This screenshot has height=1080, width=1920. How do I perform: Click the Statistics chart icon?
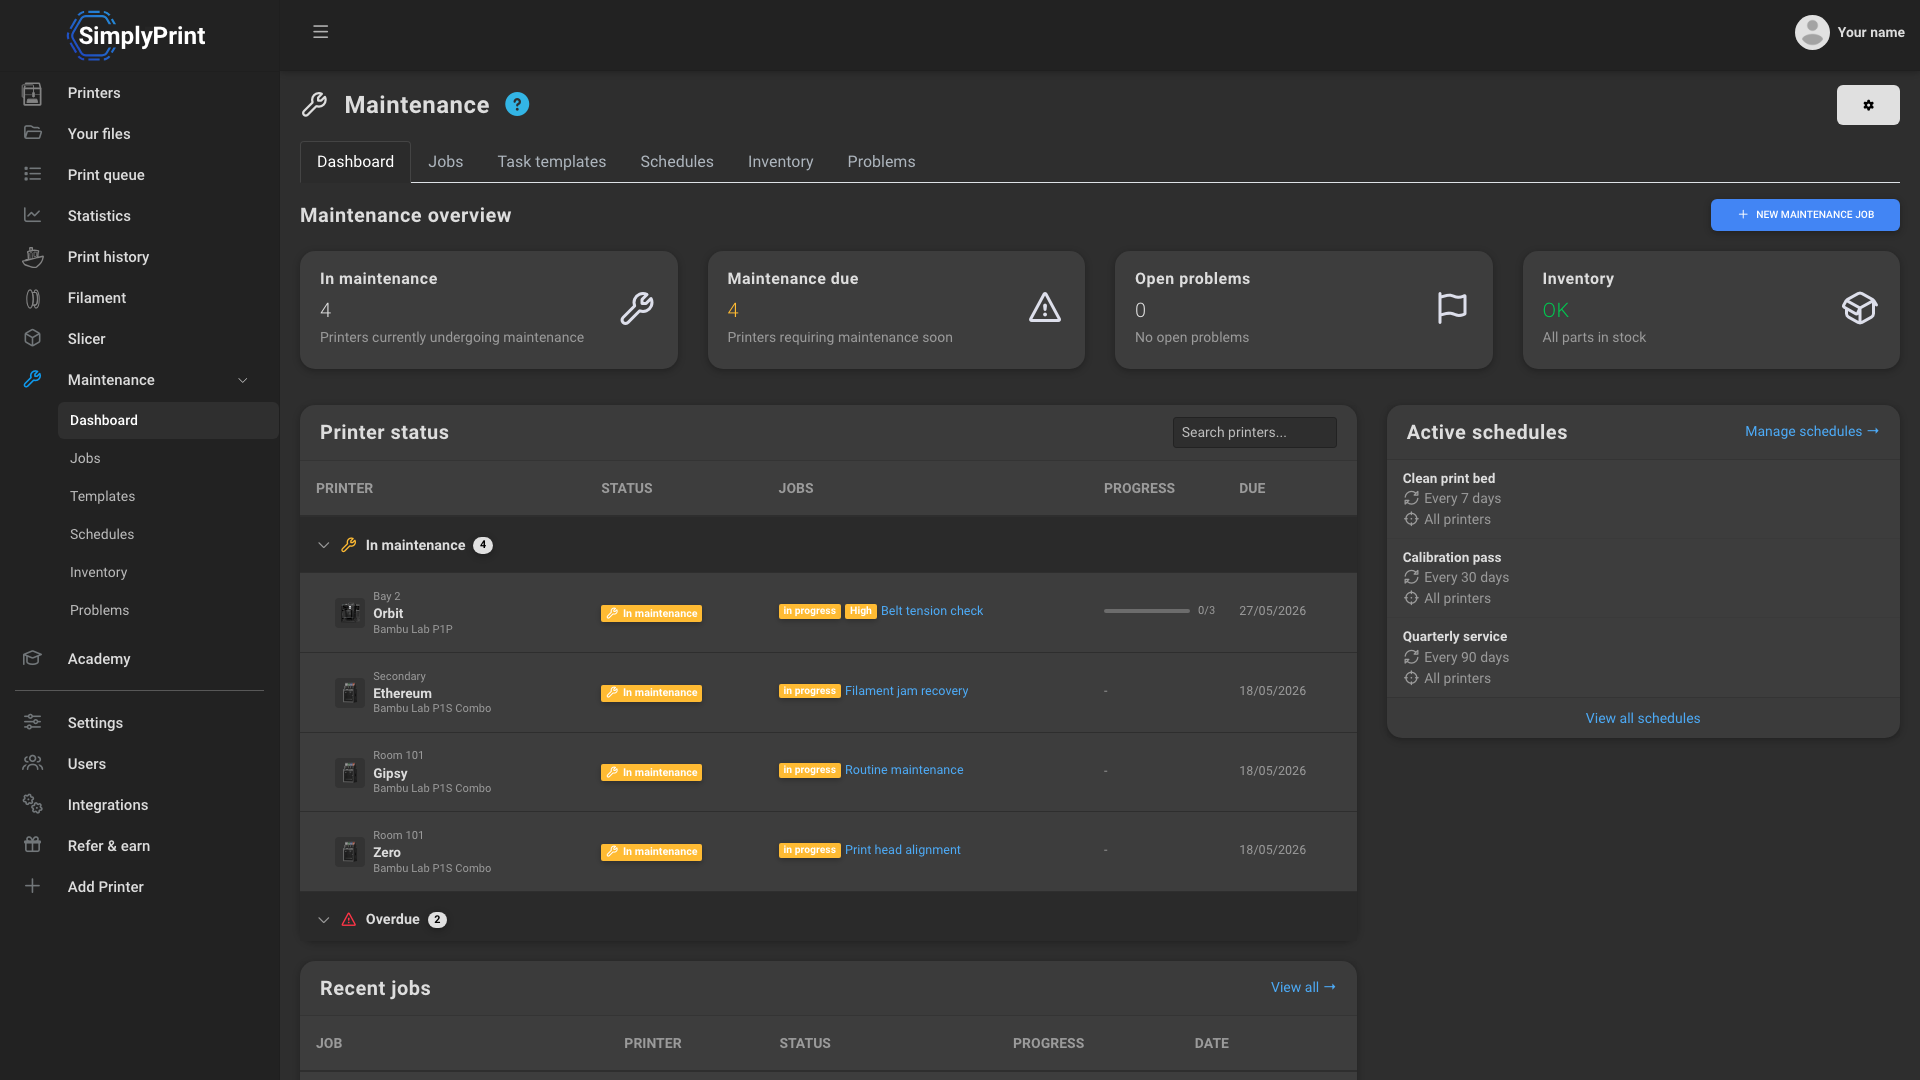click(32, 215)
